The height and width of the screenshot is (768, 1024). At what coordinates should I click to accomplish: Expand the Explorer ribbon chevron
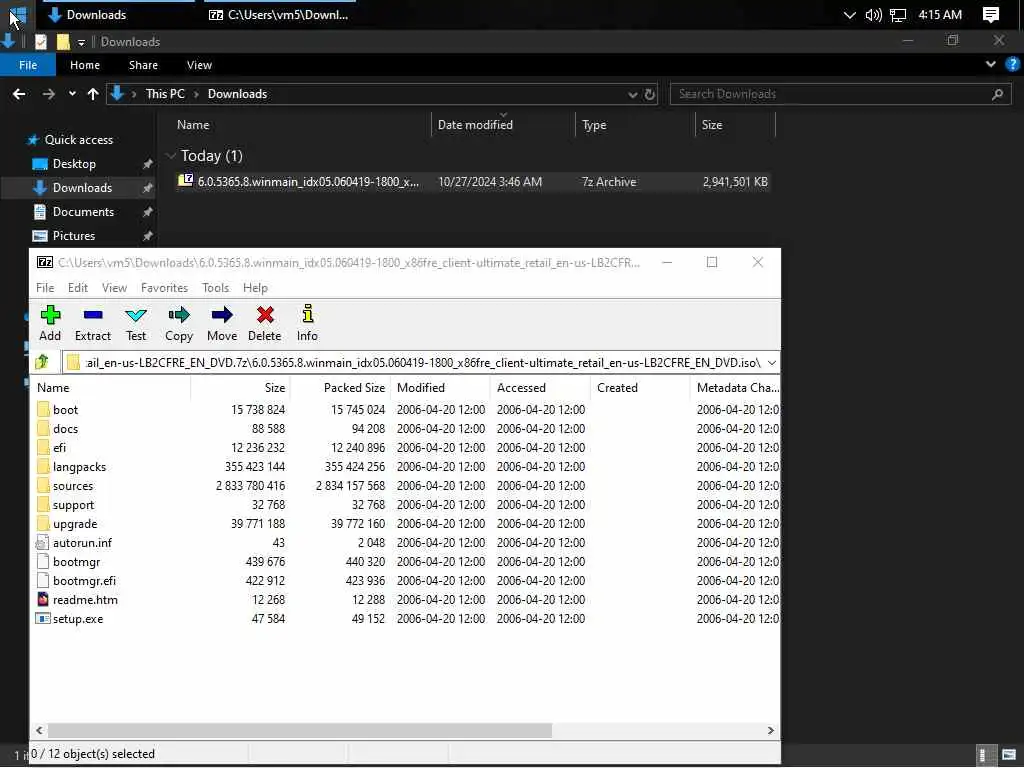[x=991, y=64]
